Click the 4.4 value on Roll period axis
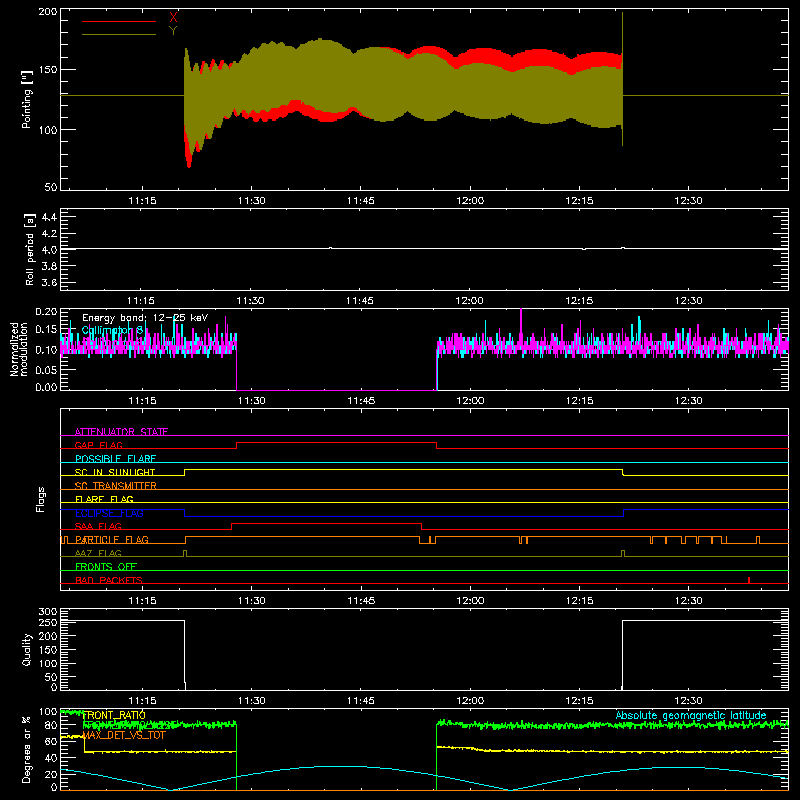 point(49,217)
